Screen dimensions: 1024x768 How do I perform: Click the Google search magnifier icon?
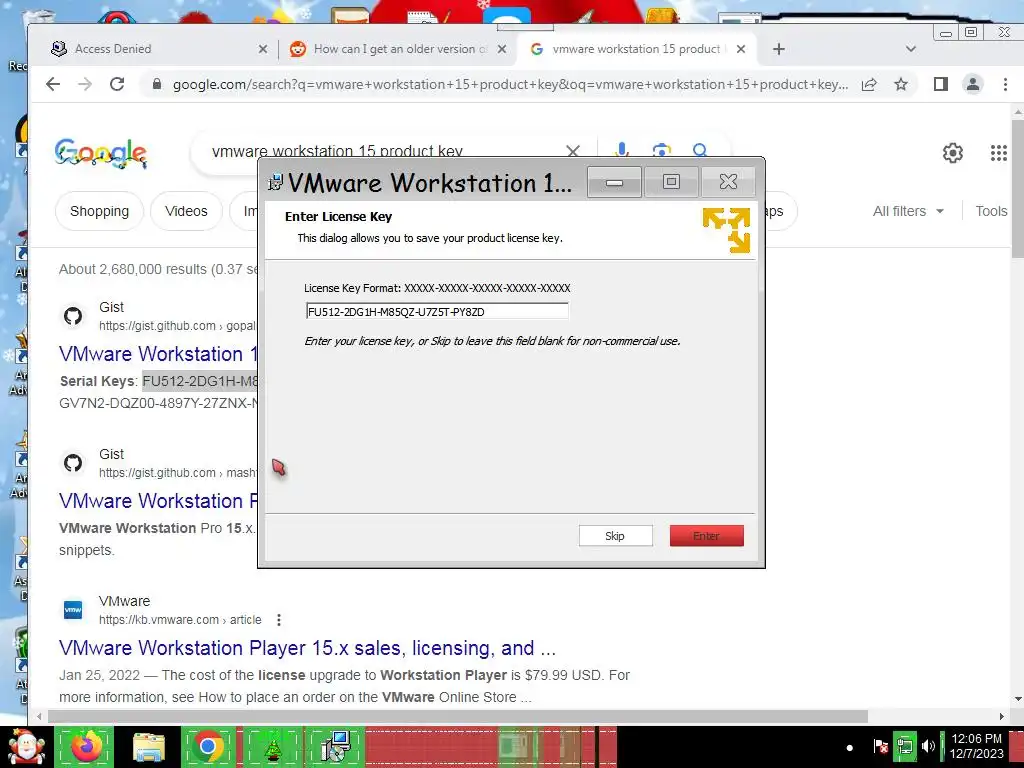(699, 150)
